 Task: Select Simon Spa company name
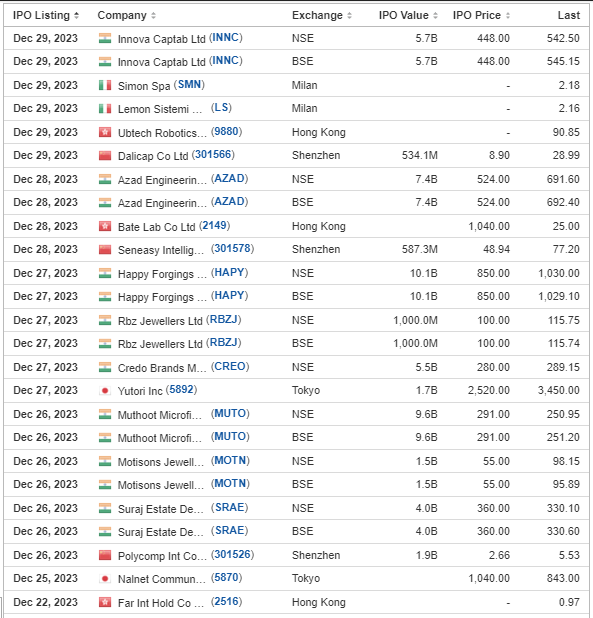coord(144,86)
